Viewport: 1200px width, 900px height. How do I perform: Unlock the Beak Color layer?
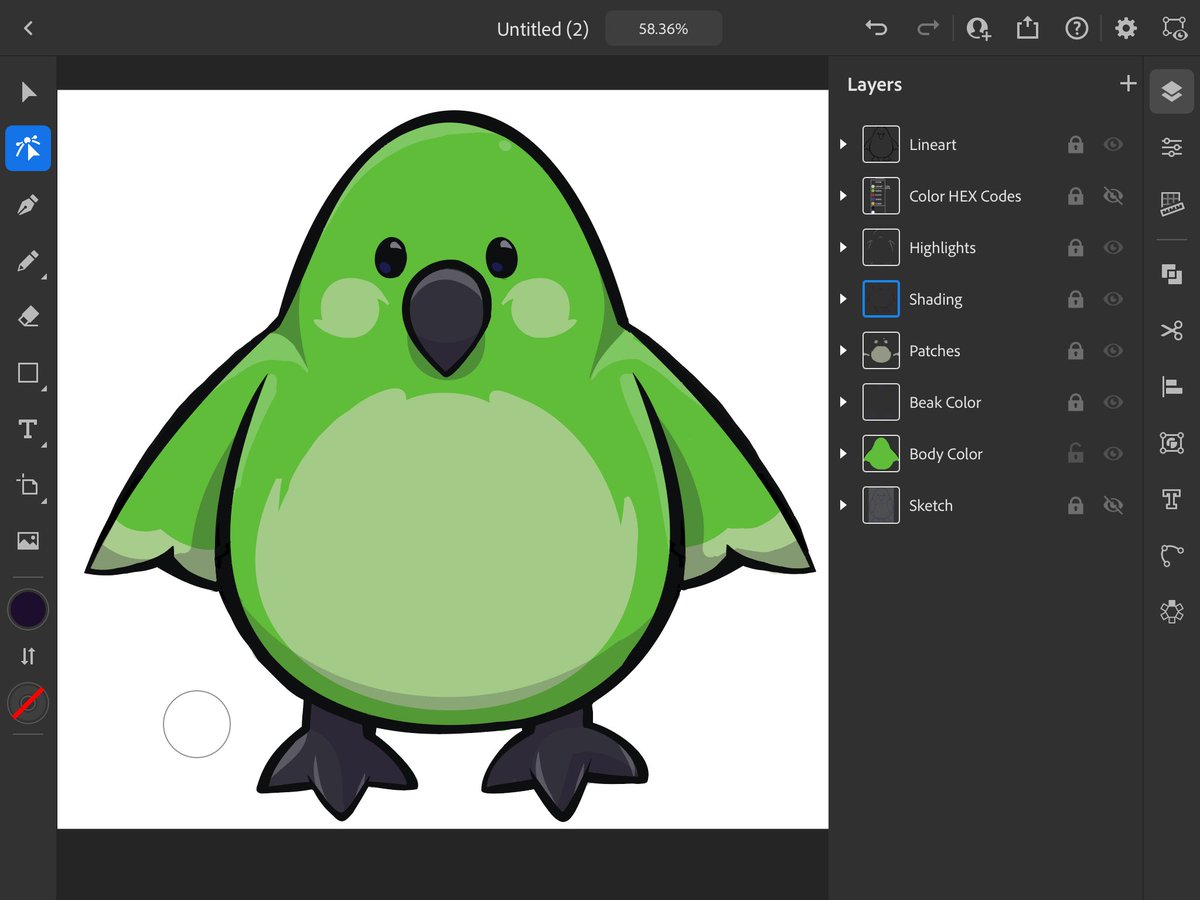(x=1076, y=402)
